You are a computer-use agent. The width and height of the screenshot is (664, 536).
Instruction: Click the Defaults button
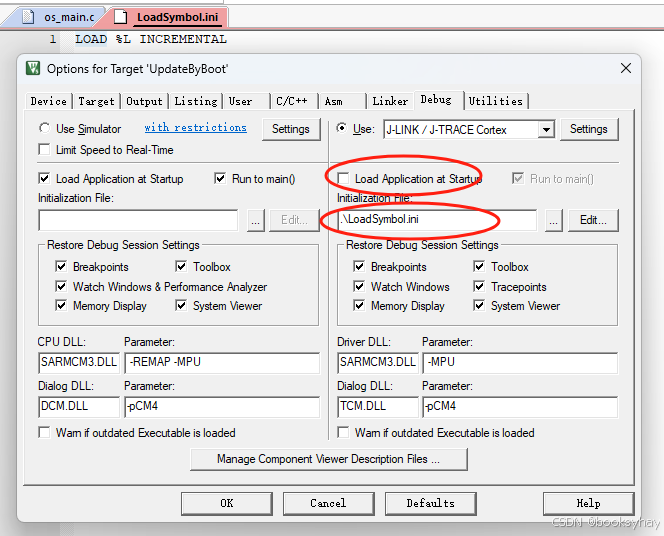[x=431, y=503]
